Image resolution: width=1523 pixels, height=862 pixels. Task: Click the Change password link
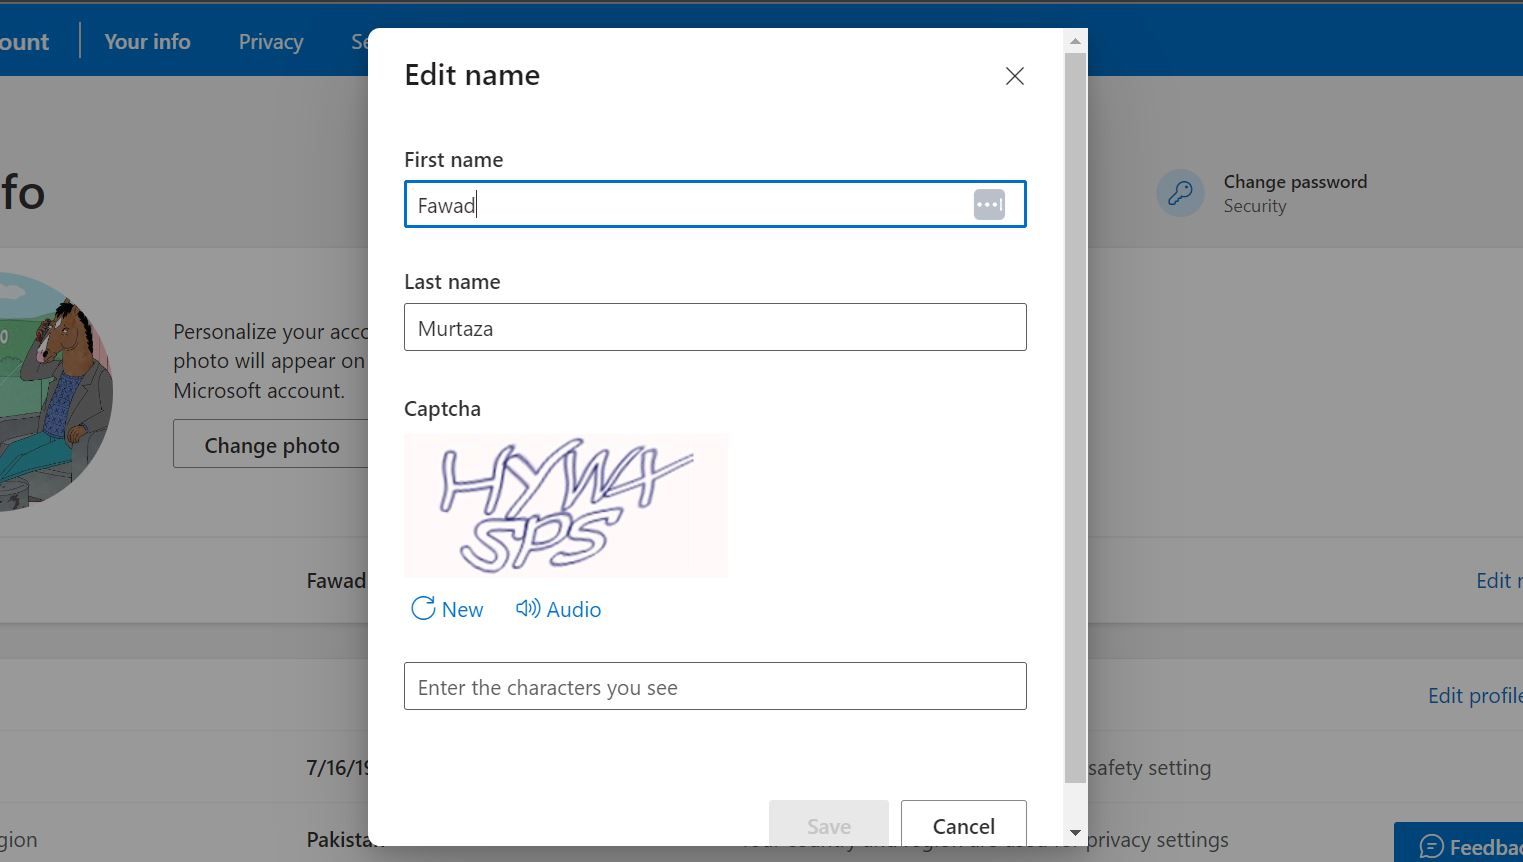(1295, 181)
